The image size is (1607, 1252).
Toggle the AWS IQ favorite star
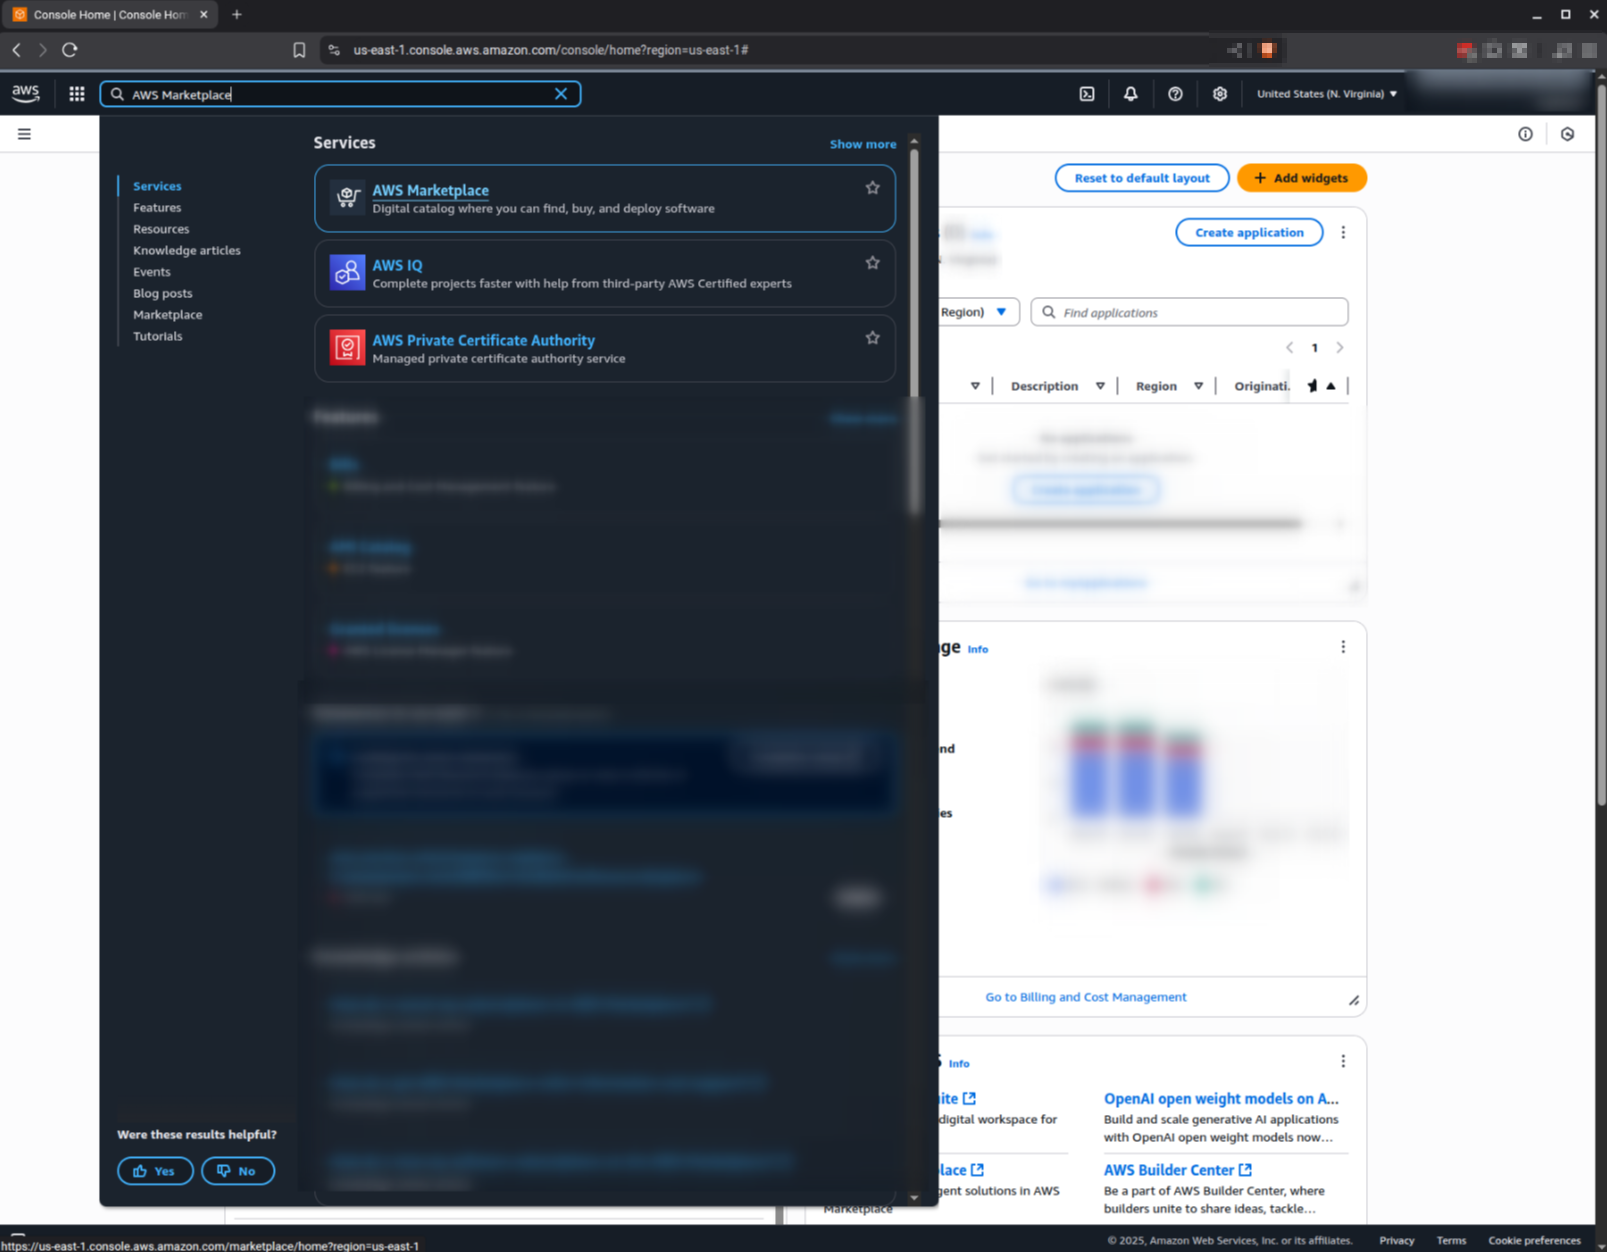point(872,263)
